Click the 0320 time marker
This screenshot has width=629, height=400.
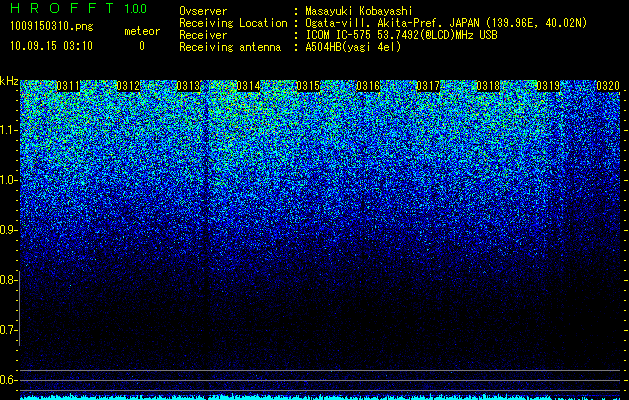tap(608, 86)
